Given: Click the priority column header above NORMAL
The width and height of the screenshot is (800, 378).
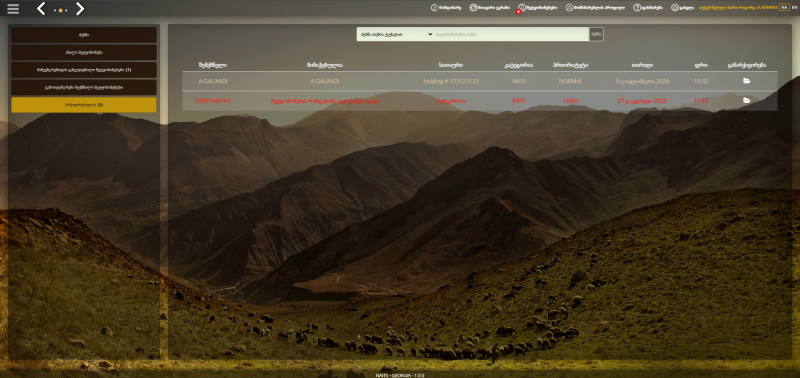Looking at the screenshot, I should coord(570,65).
